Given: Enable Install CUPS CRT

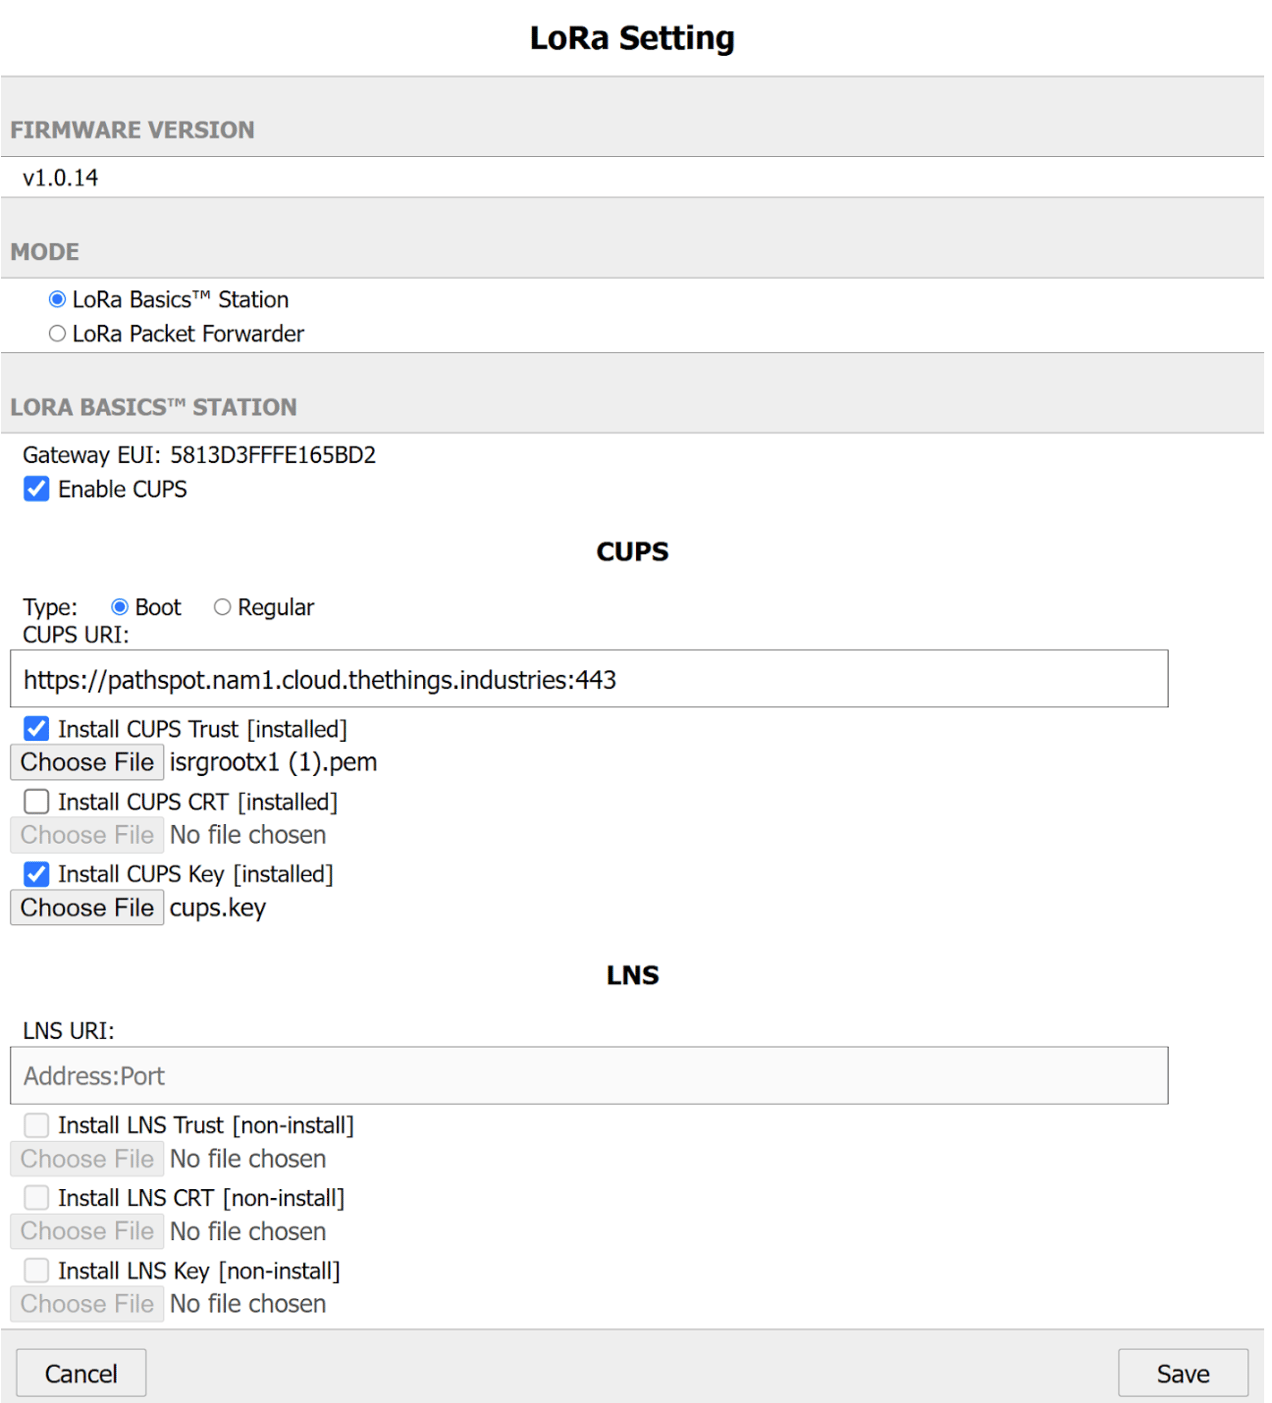Looking at the screenshot, I should click(36, 801).
